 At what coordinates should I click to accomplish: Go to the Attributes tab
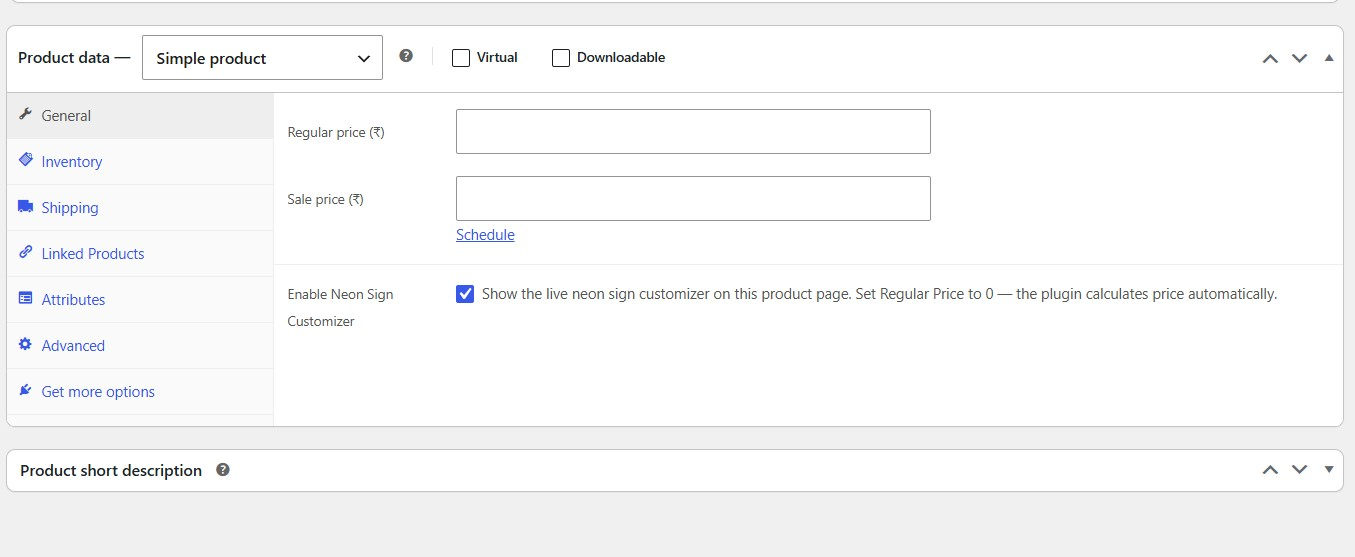point(140,300)
